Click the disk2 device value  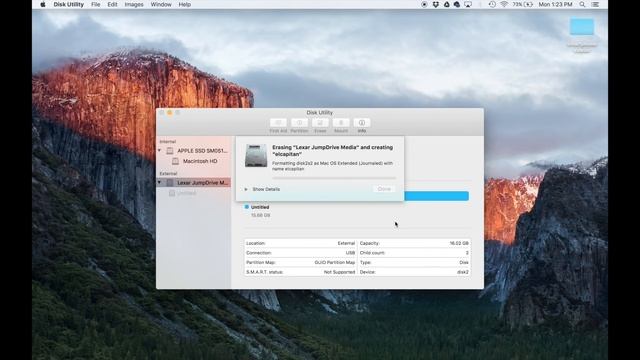tap(463, 272)
